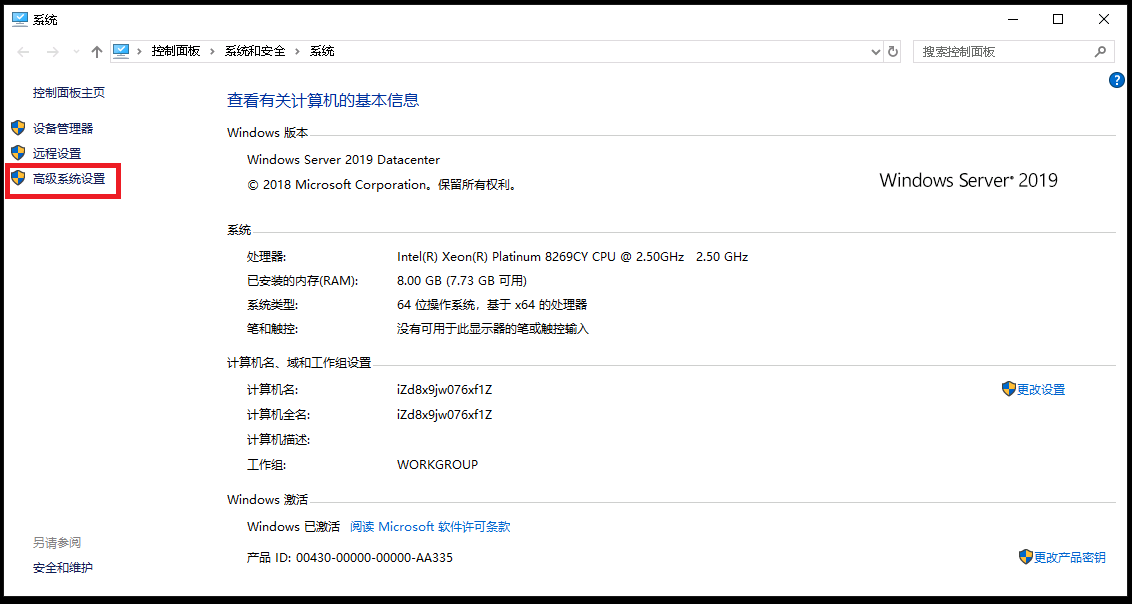Open 阅读 Microsoft 软件许可条款 link
Screen dimensions: 1132x604
click(x=430, y=527)
